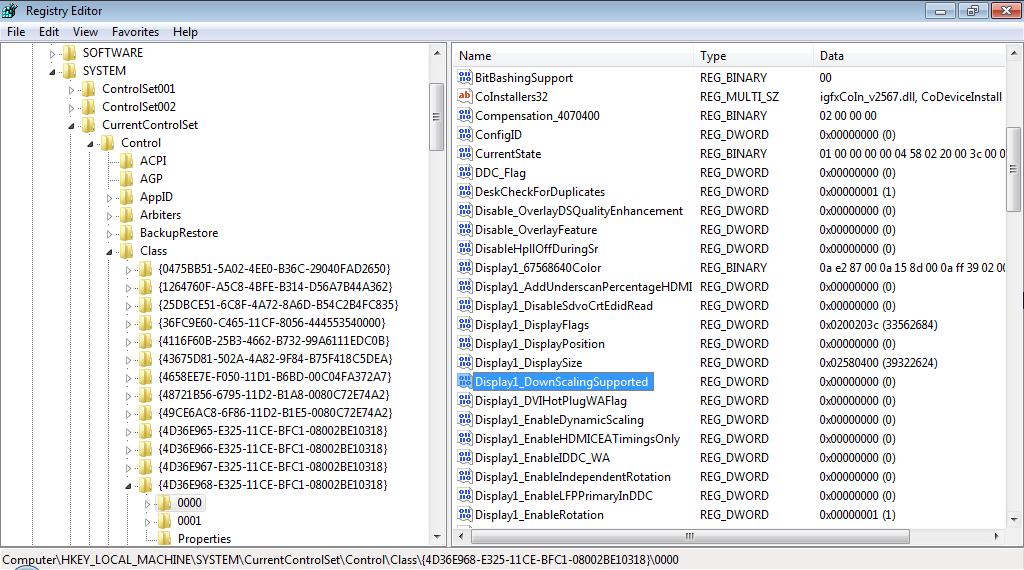Click the Display1_DisplayFlags value icon
Viewport: 1024px width, 570px height.
coord(464,325)
